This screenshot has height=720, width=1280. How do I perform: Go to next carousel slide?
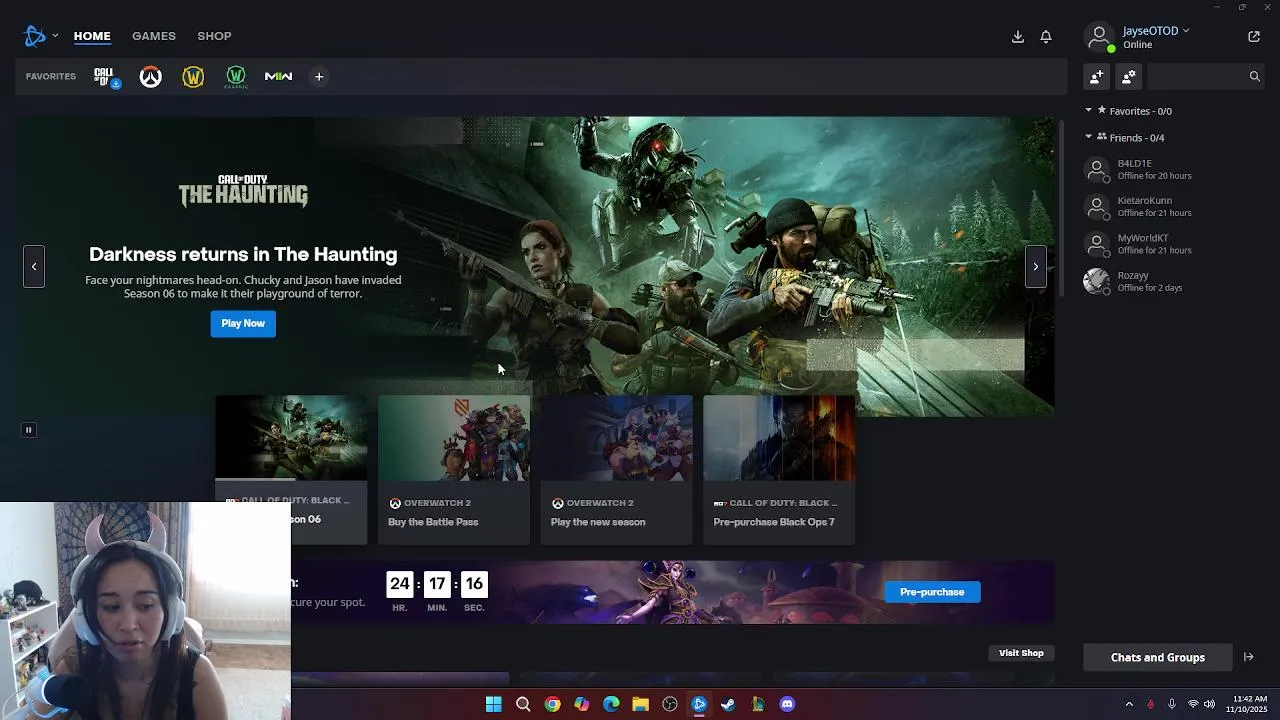(x=1036, y=267)
